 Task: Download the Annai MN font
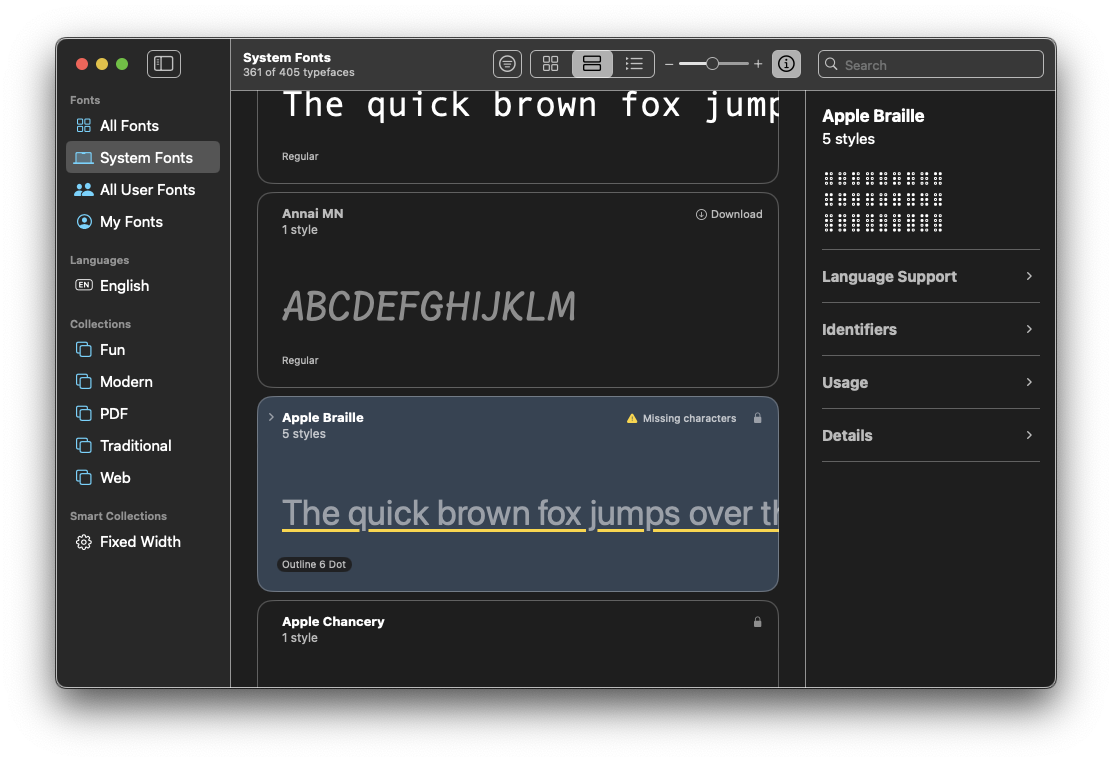(x=729, y=214)
